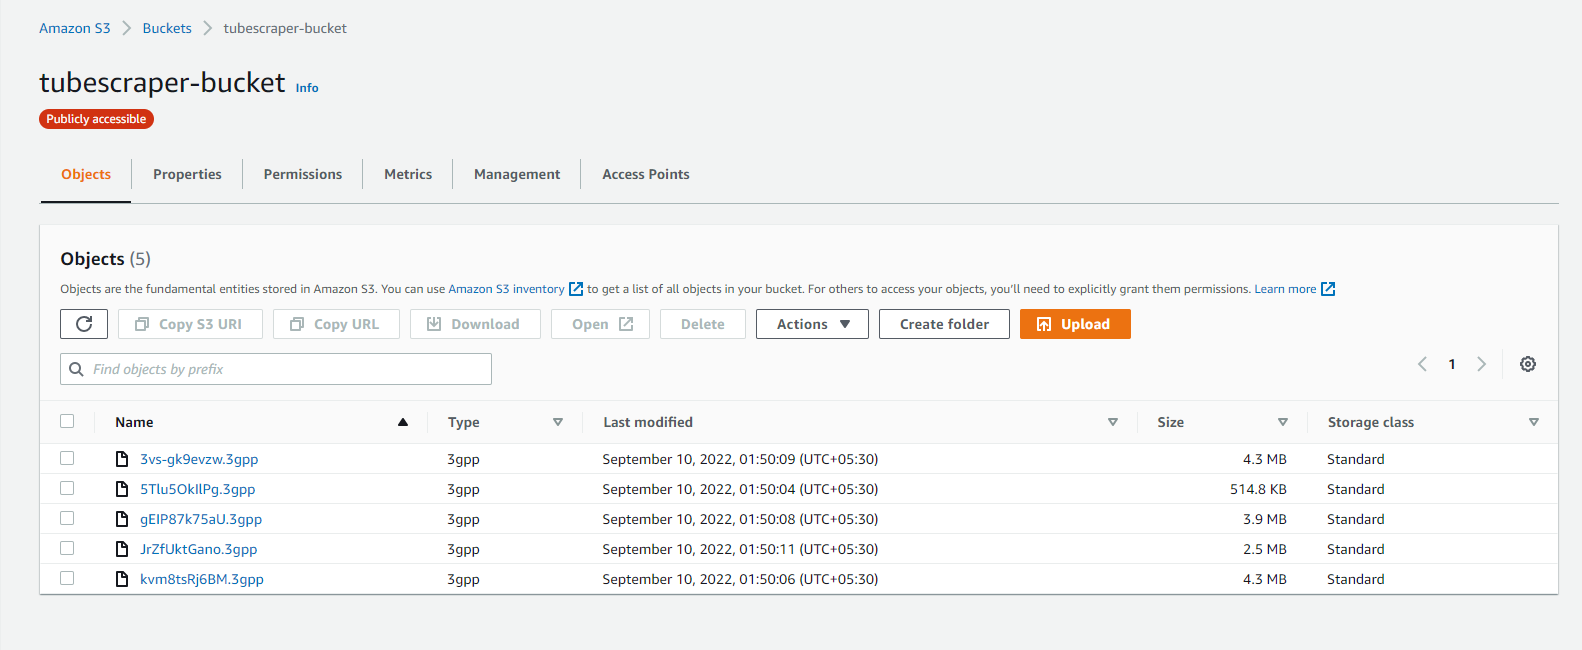Sort by Size column arrow

point(1283,422)
